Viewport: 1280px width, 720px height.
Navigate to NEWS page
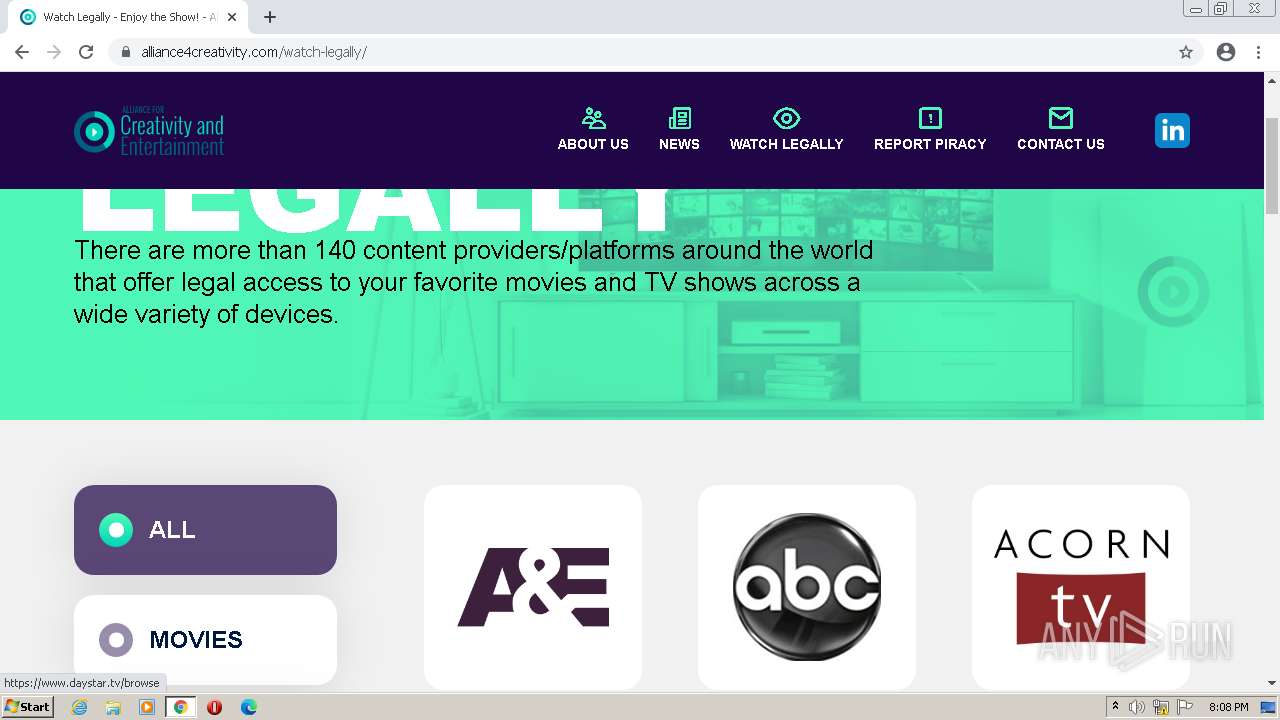679,144
